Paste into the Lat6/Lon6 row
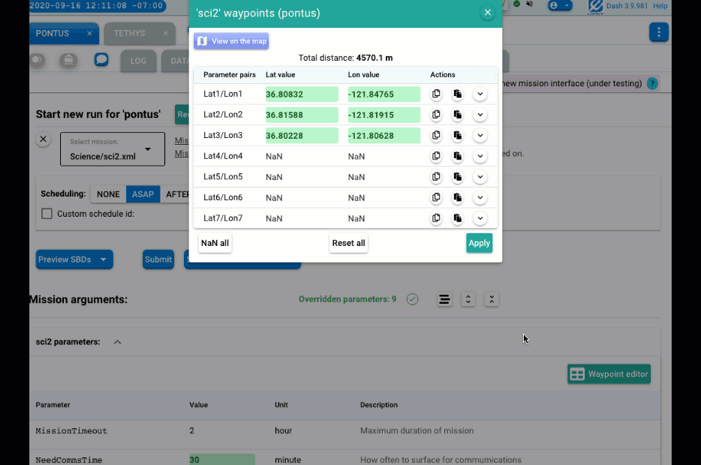This screenshot has height=465, width=701. 457,198
